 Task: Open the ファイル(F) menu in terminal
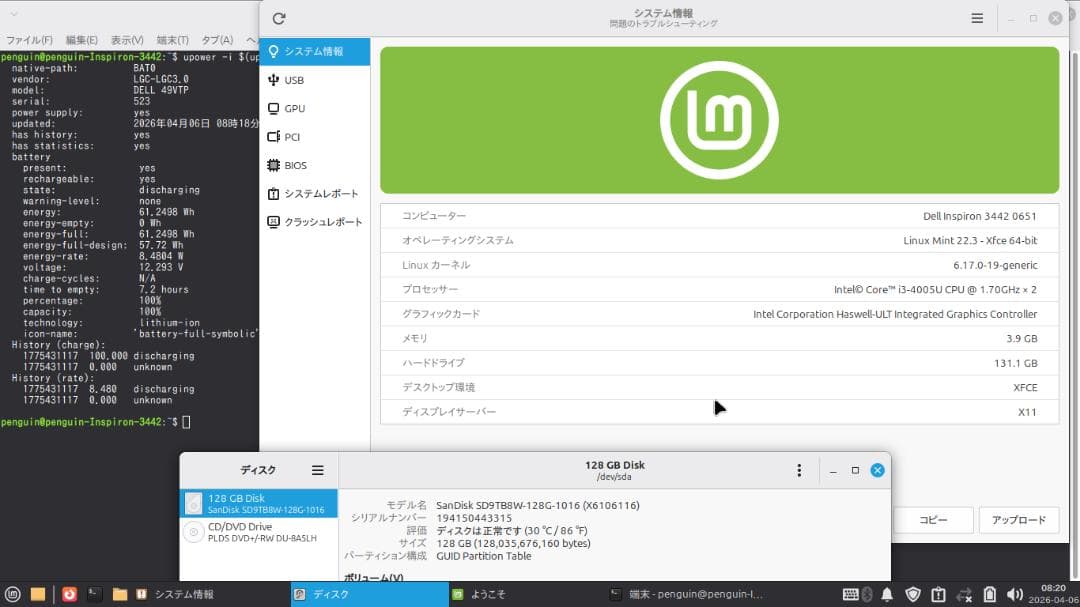29,40
